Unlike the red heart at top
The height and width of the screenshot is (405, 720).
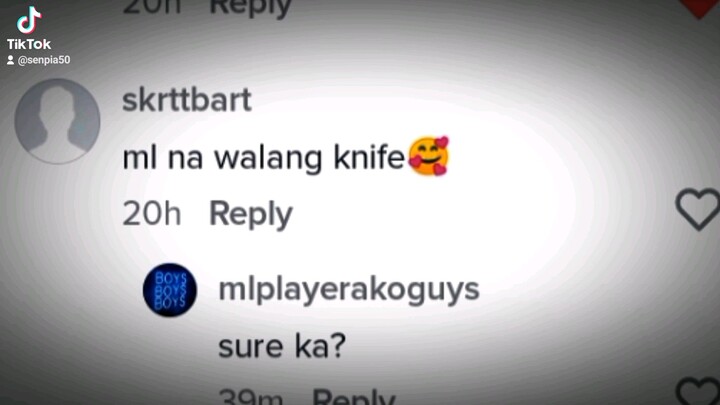[x=700, y=8]
